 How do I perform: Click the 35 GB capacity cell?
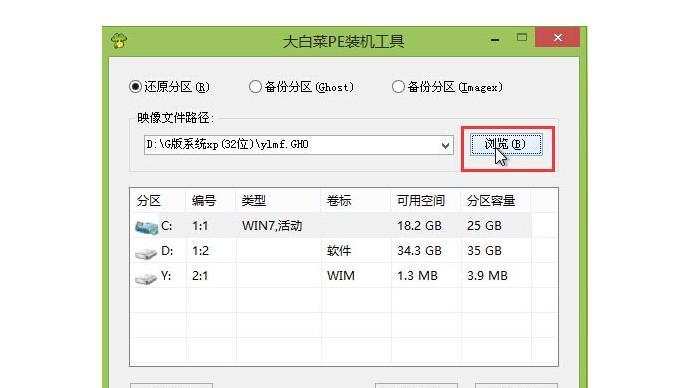484,251
